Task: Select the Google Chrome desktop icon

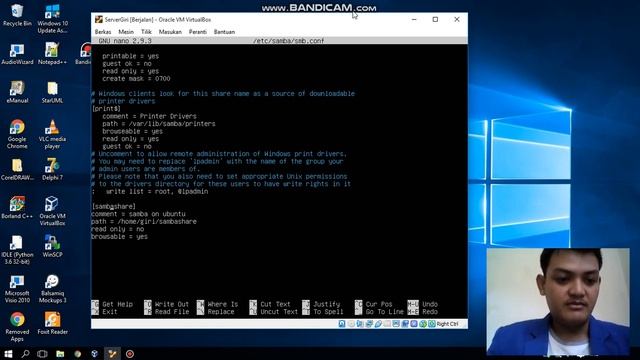Action: [x=17, y=134]
